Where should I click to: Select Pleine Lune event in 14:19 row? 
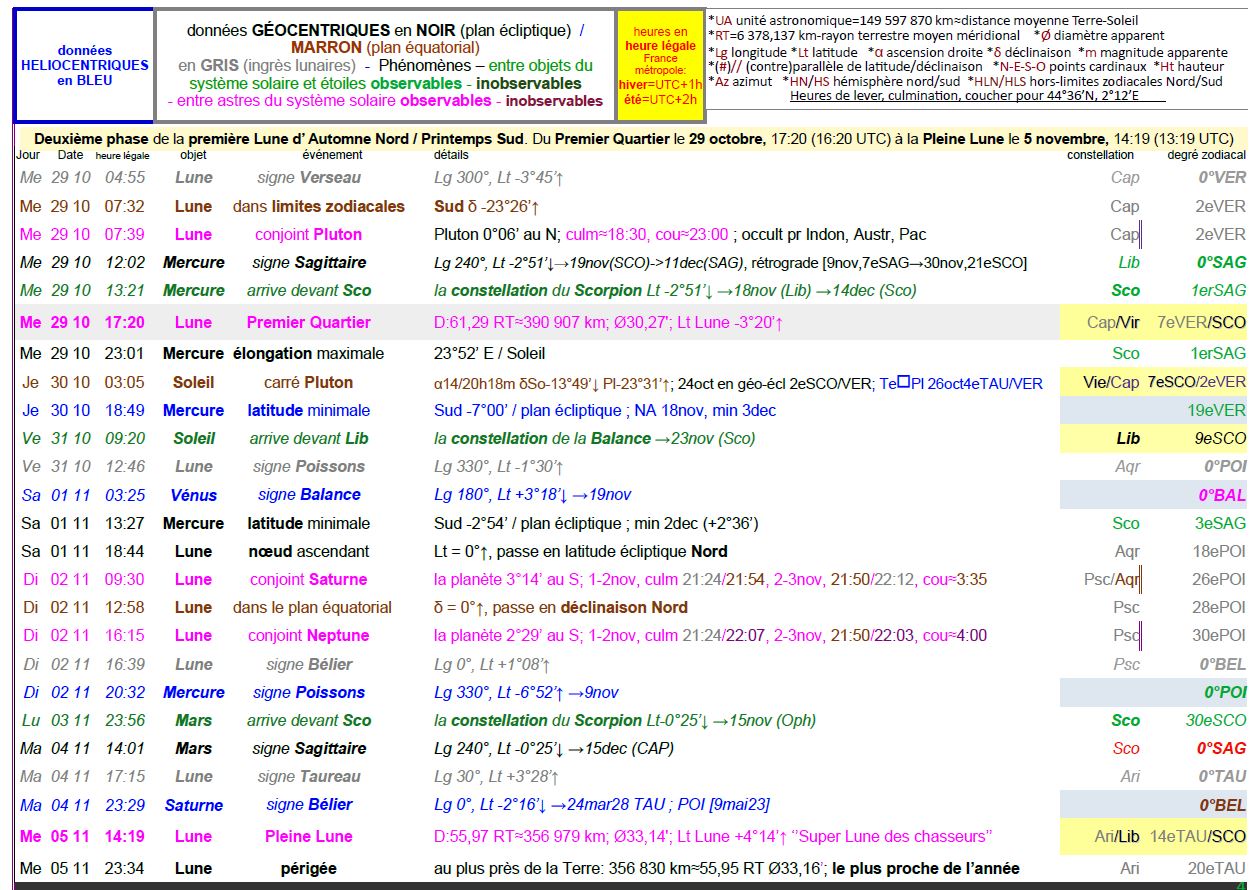(x=308, y=836)
